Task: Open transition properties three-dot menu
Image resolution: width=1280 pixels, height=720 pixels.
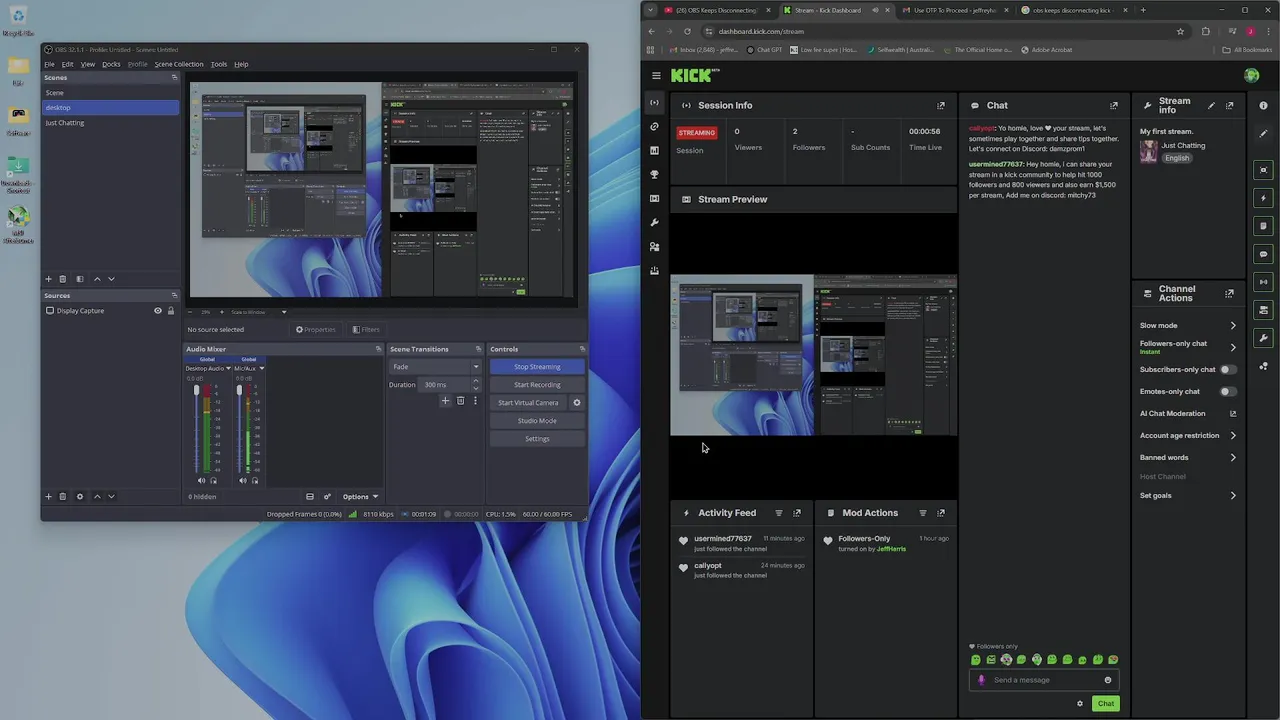Action: [x=475, y=401]
